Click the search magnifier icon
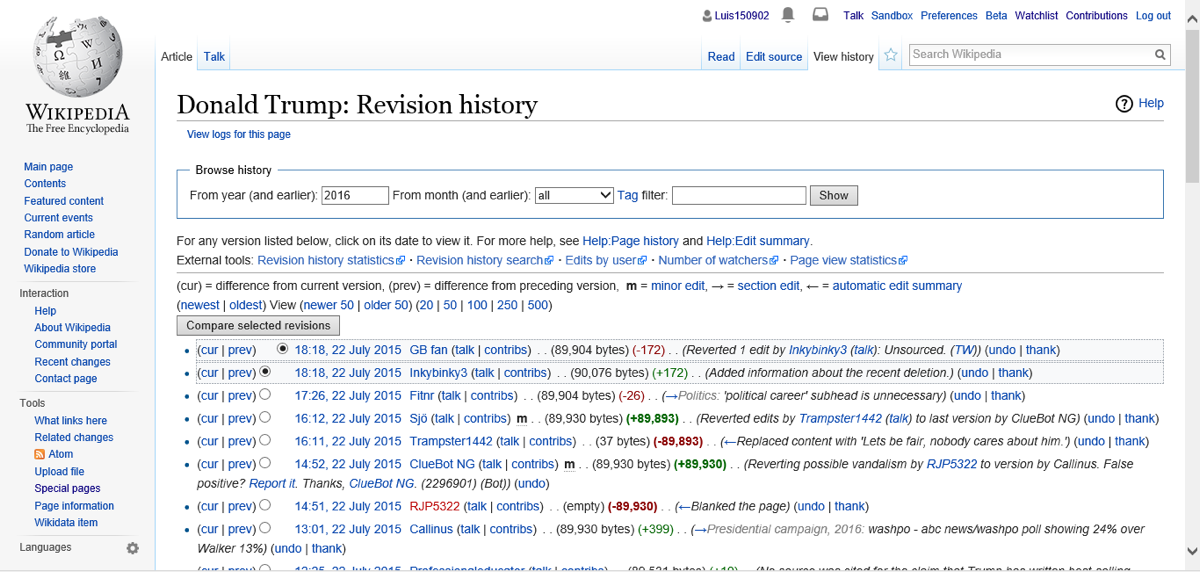Image resolution: width=1200 pixels, height=572 pixels. (x=1160, y=55)
